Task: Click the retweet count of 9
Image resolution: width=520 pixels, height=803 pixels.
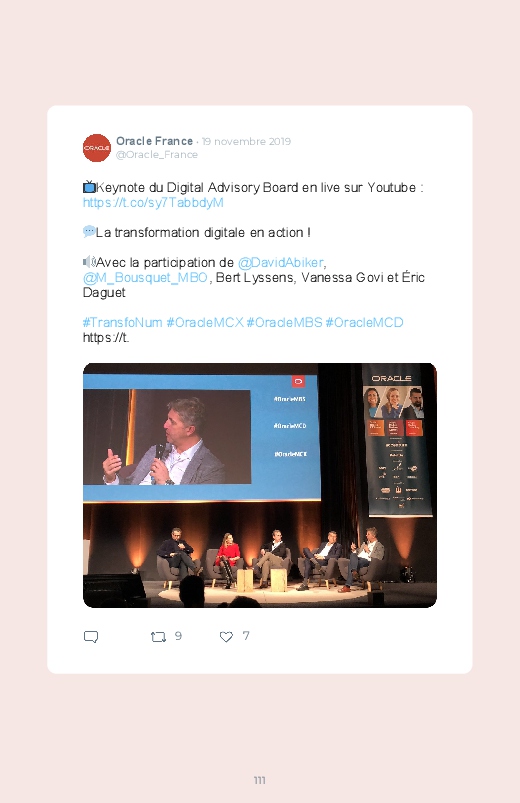Action: (x=178, y=636)
